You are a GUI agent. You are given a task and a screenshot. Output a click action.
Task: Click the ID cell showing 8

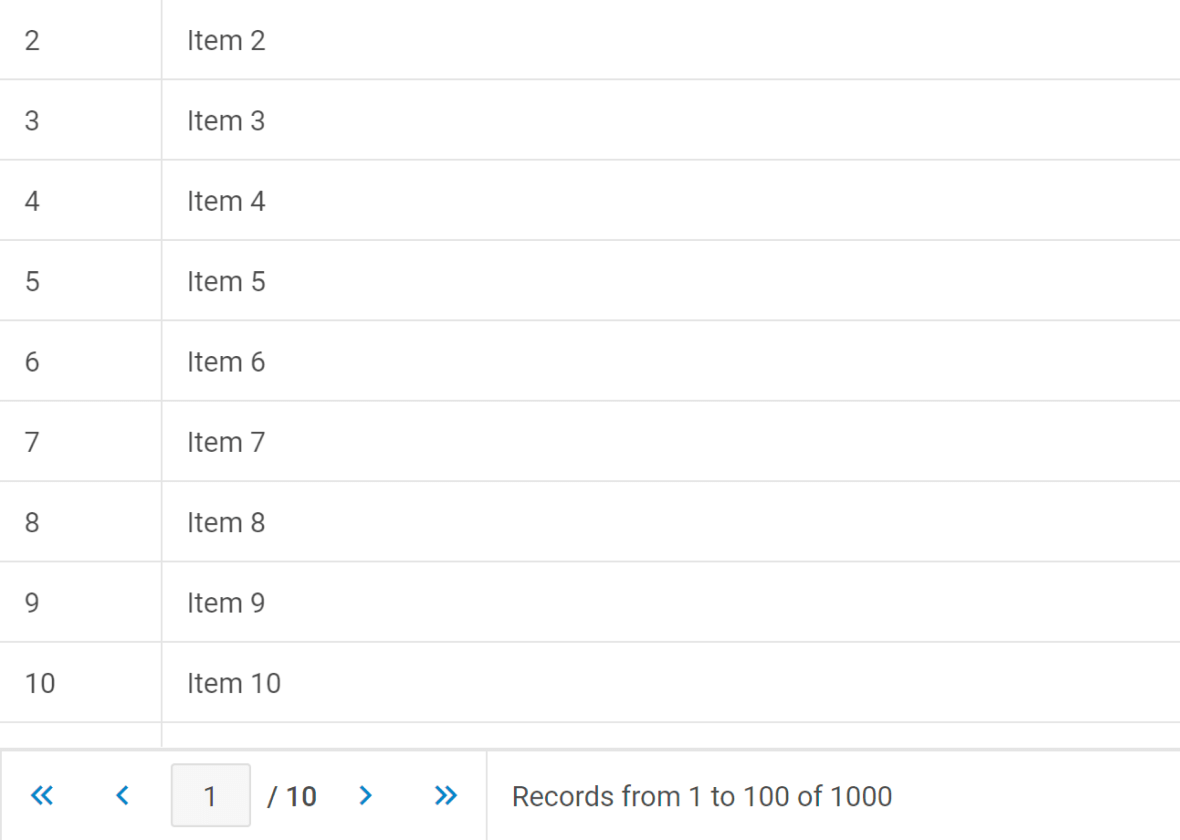(81, 522)
